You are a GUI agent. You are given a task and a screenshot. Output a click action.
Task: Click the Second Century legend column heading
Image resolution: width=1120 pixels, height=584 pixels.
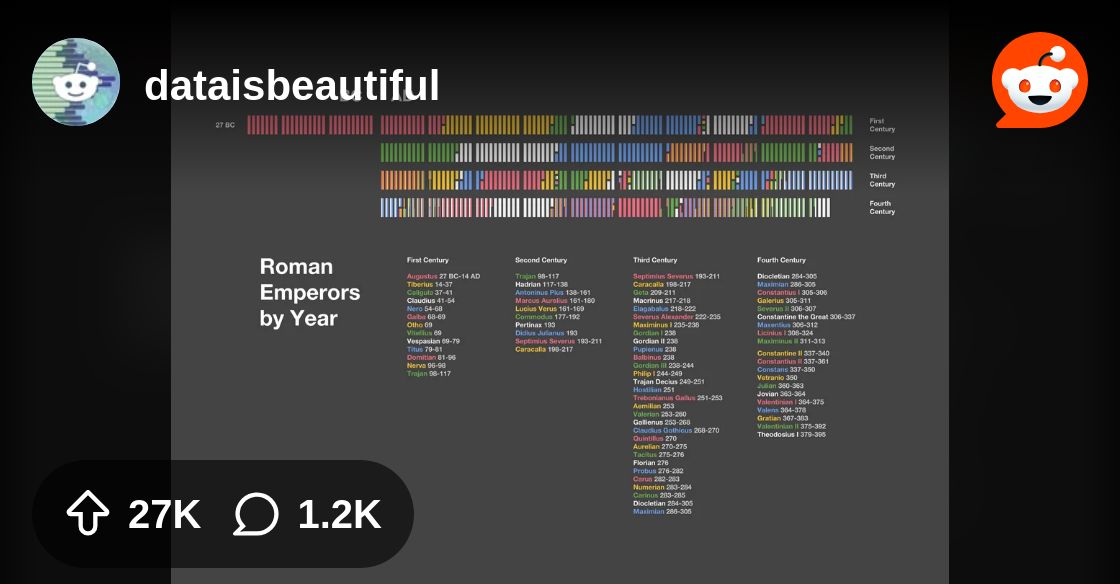(541, 260)
